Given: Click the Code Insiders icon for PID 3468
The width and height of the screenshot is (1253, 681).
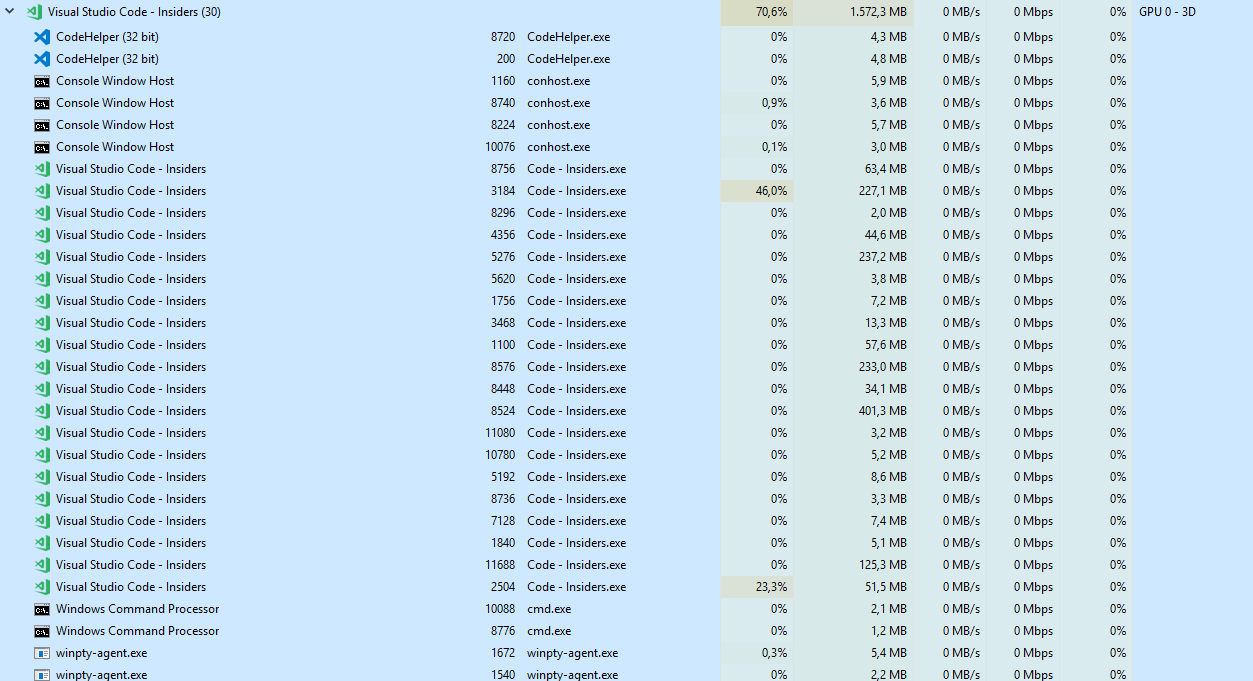Looking at the screenshot, I should tap(42, 323).
